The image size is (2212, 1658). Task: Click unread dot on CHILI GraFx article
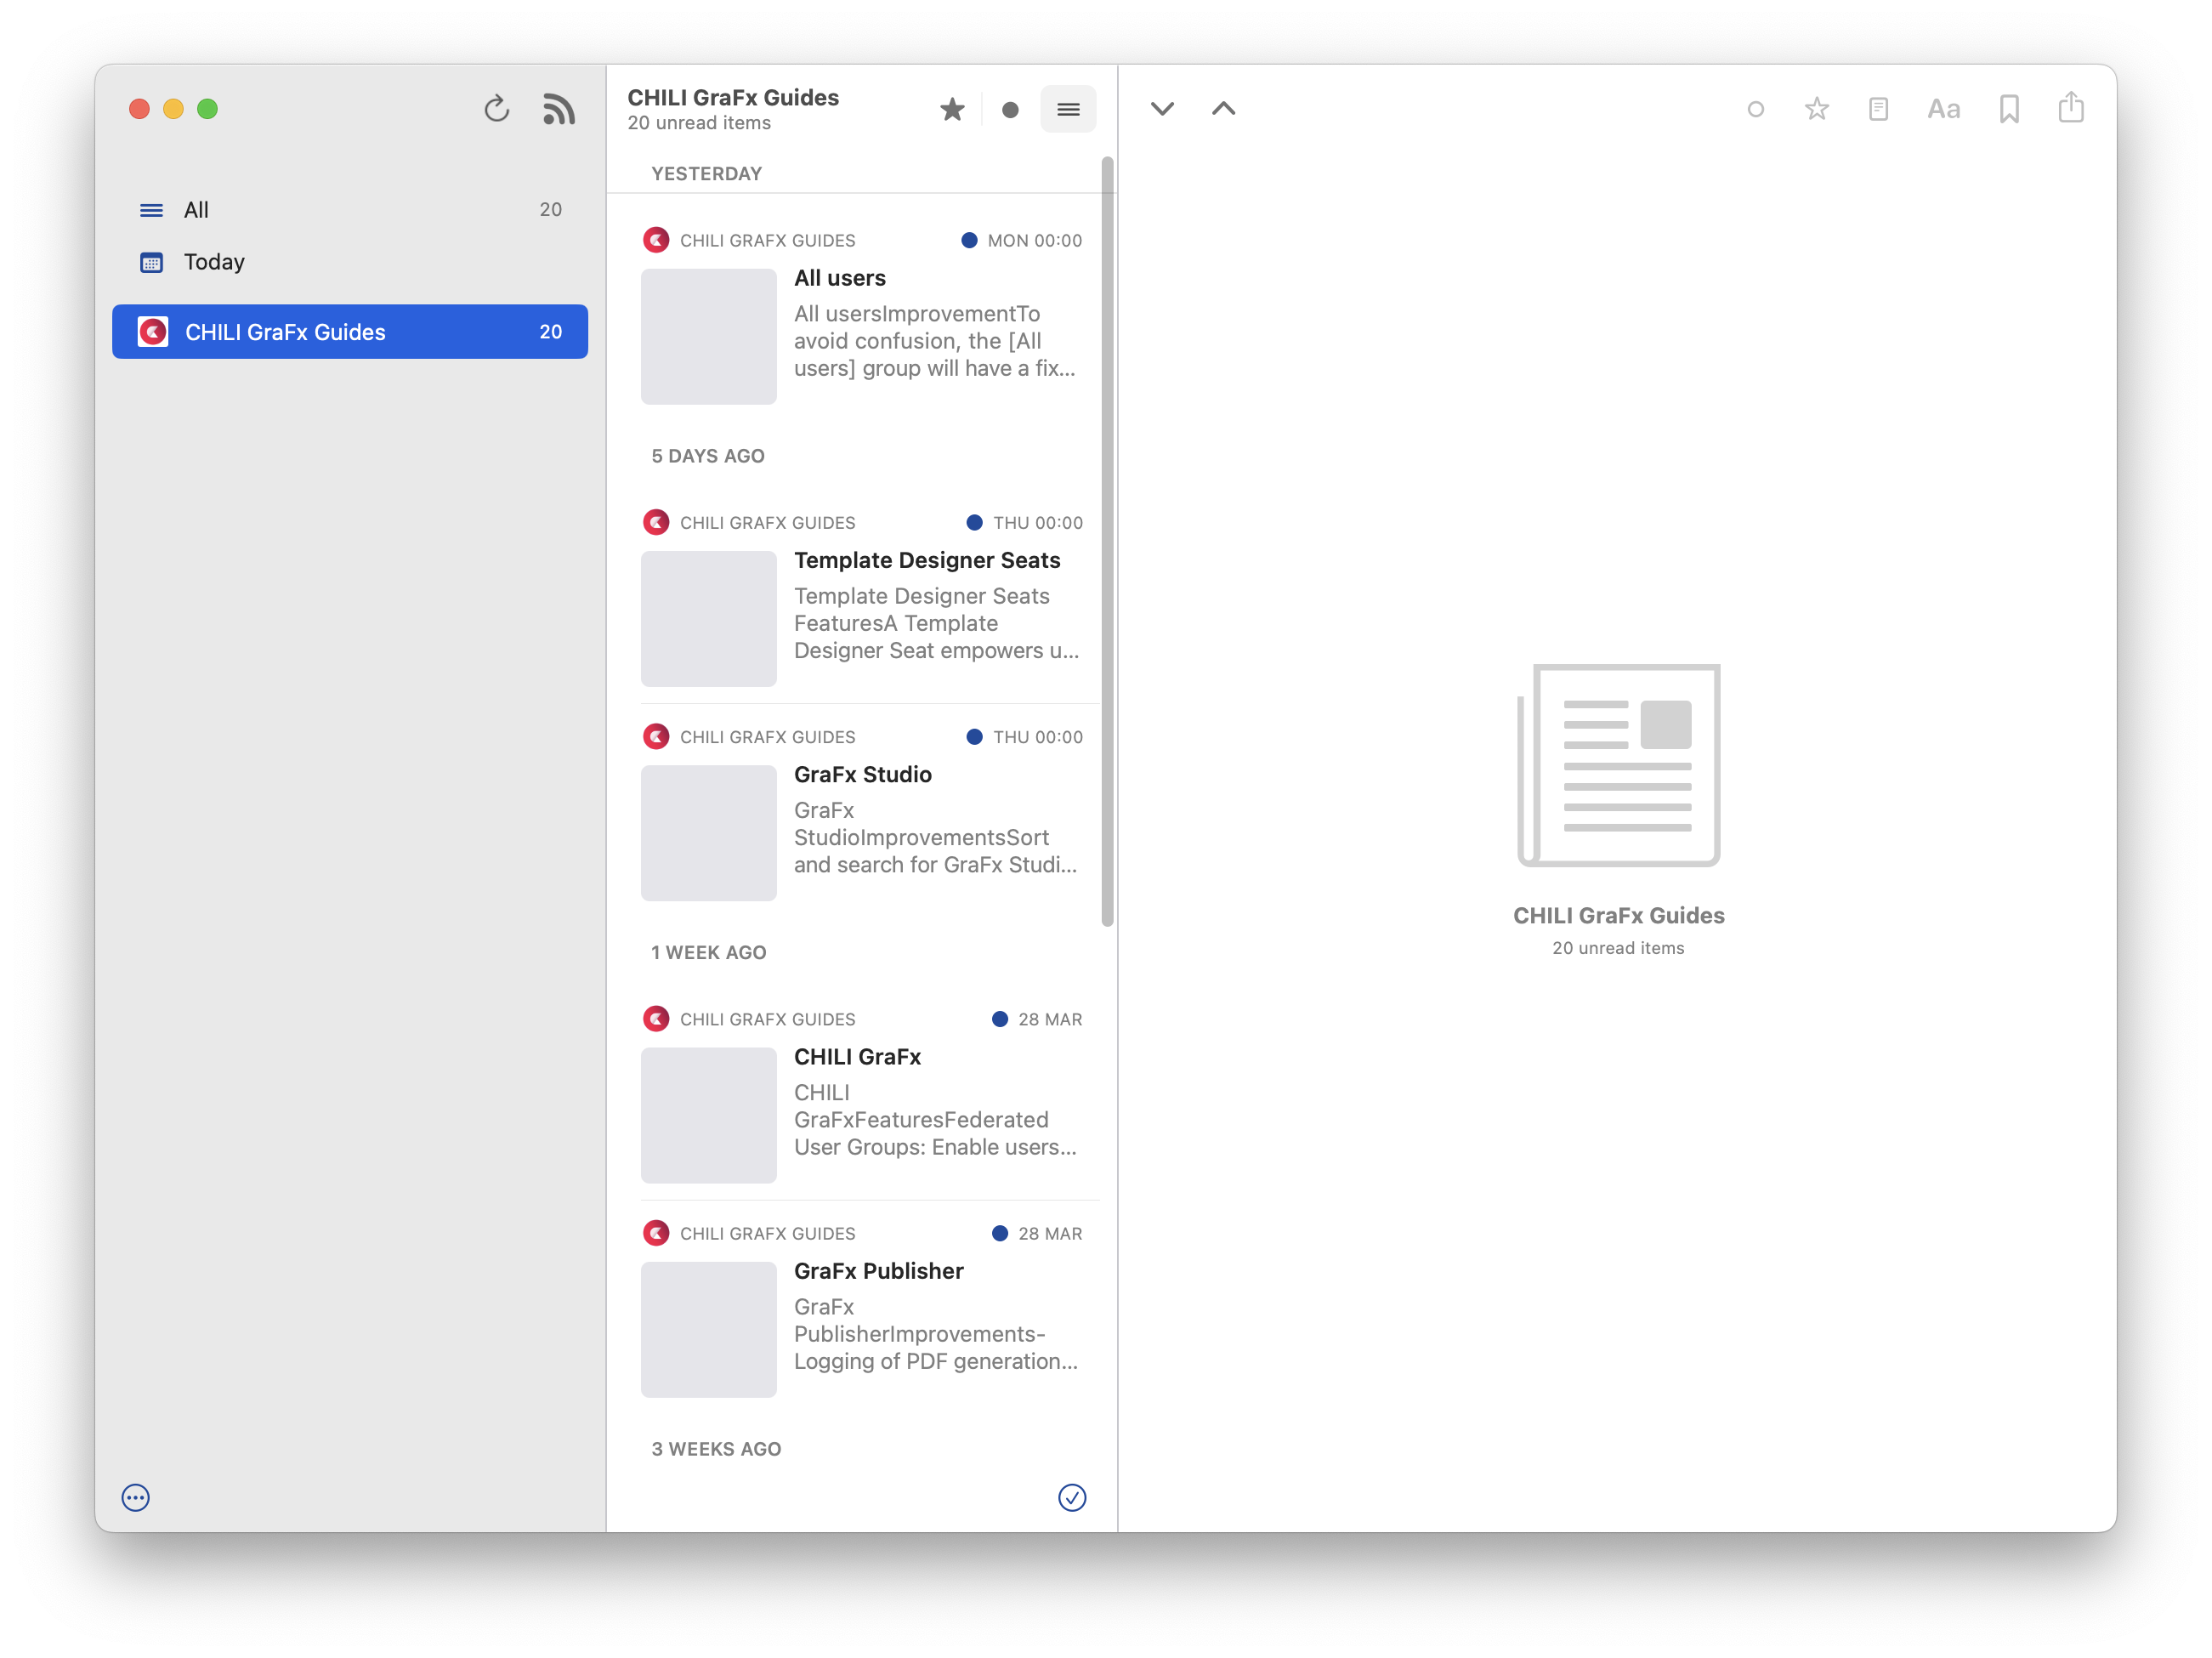999,1018
